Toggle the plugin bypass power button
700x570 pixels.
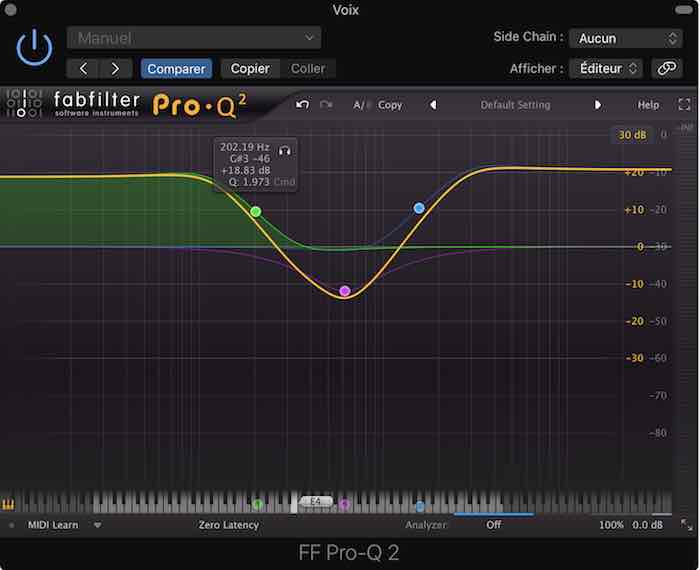coord(34,48)
